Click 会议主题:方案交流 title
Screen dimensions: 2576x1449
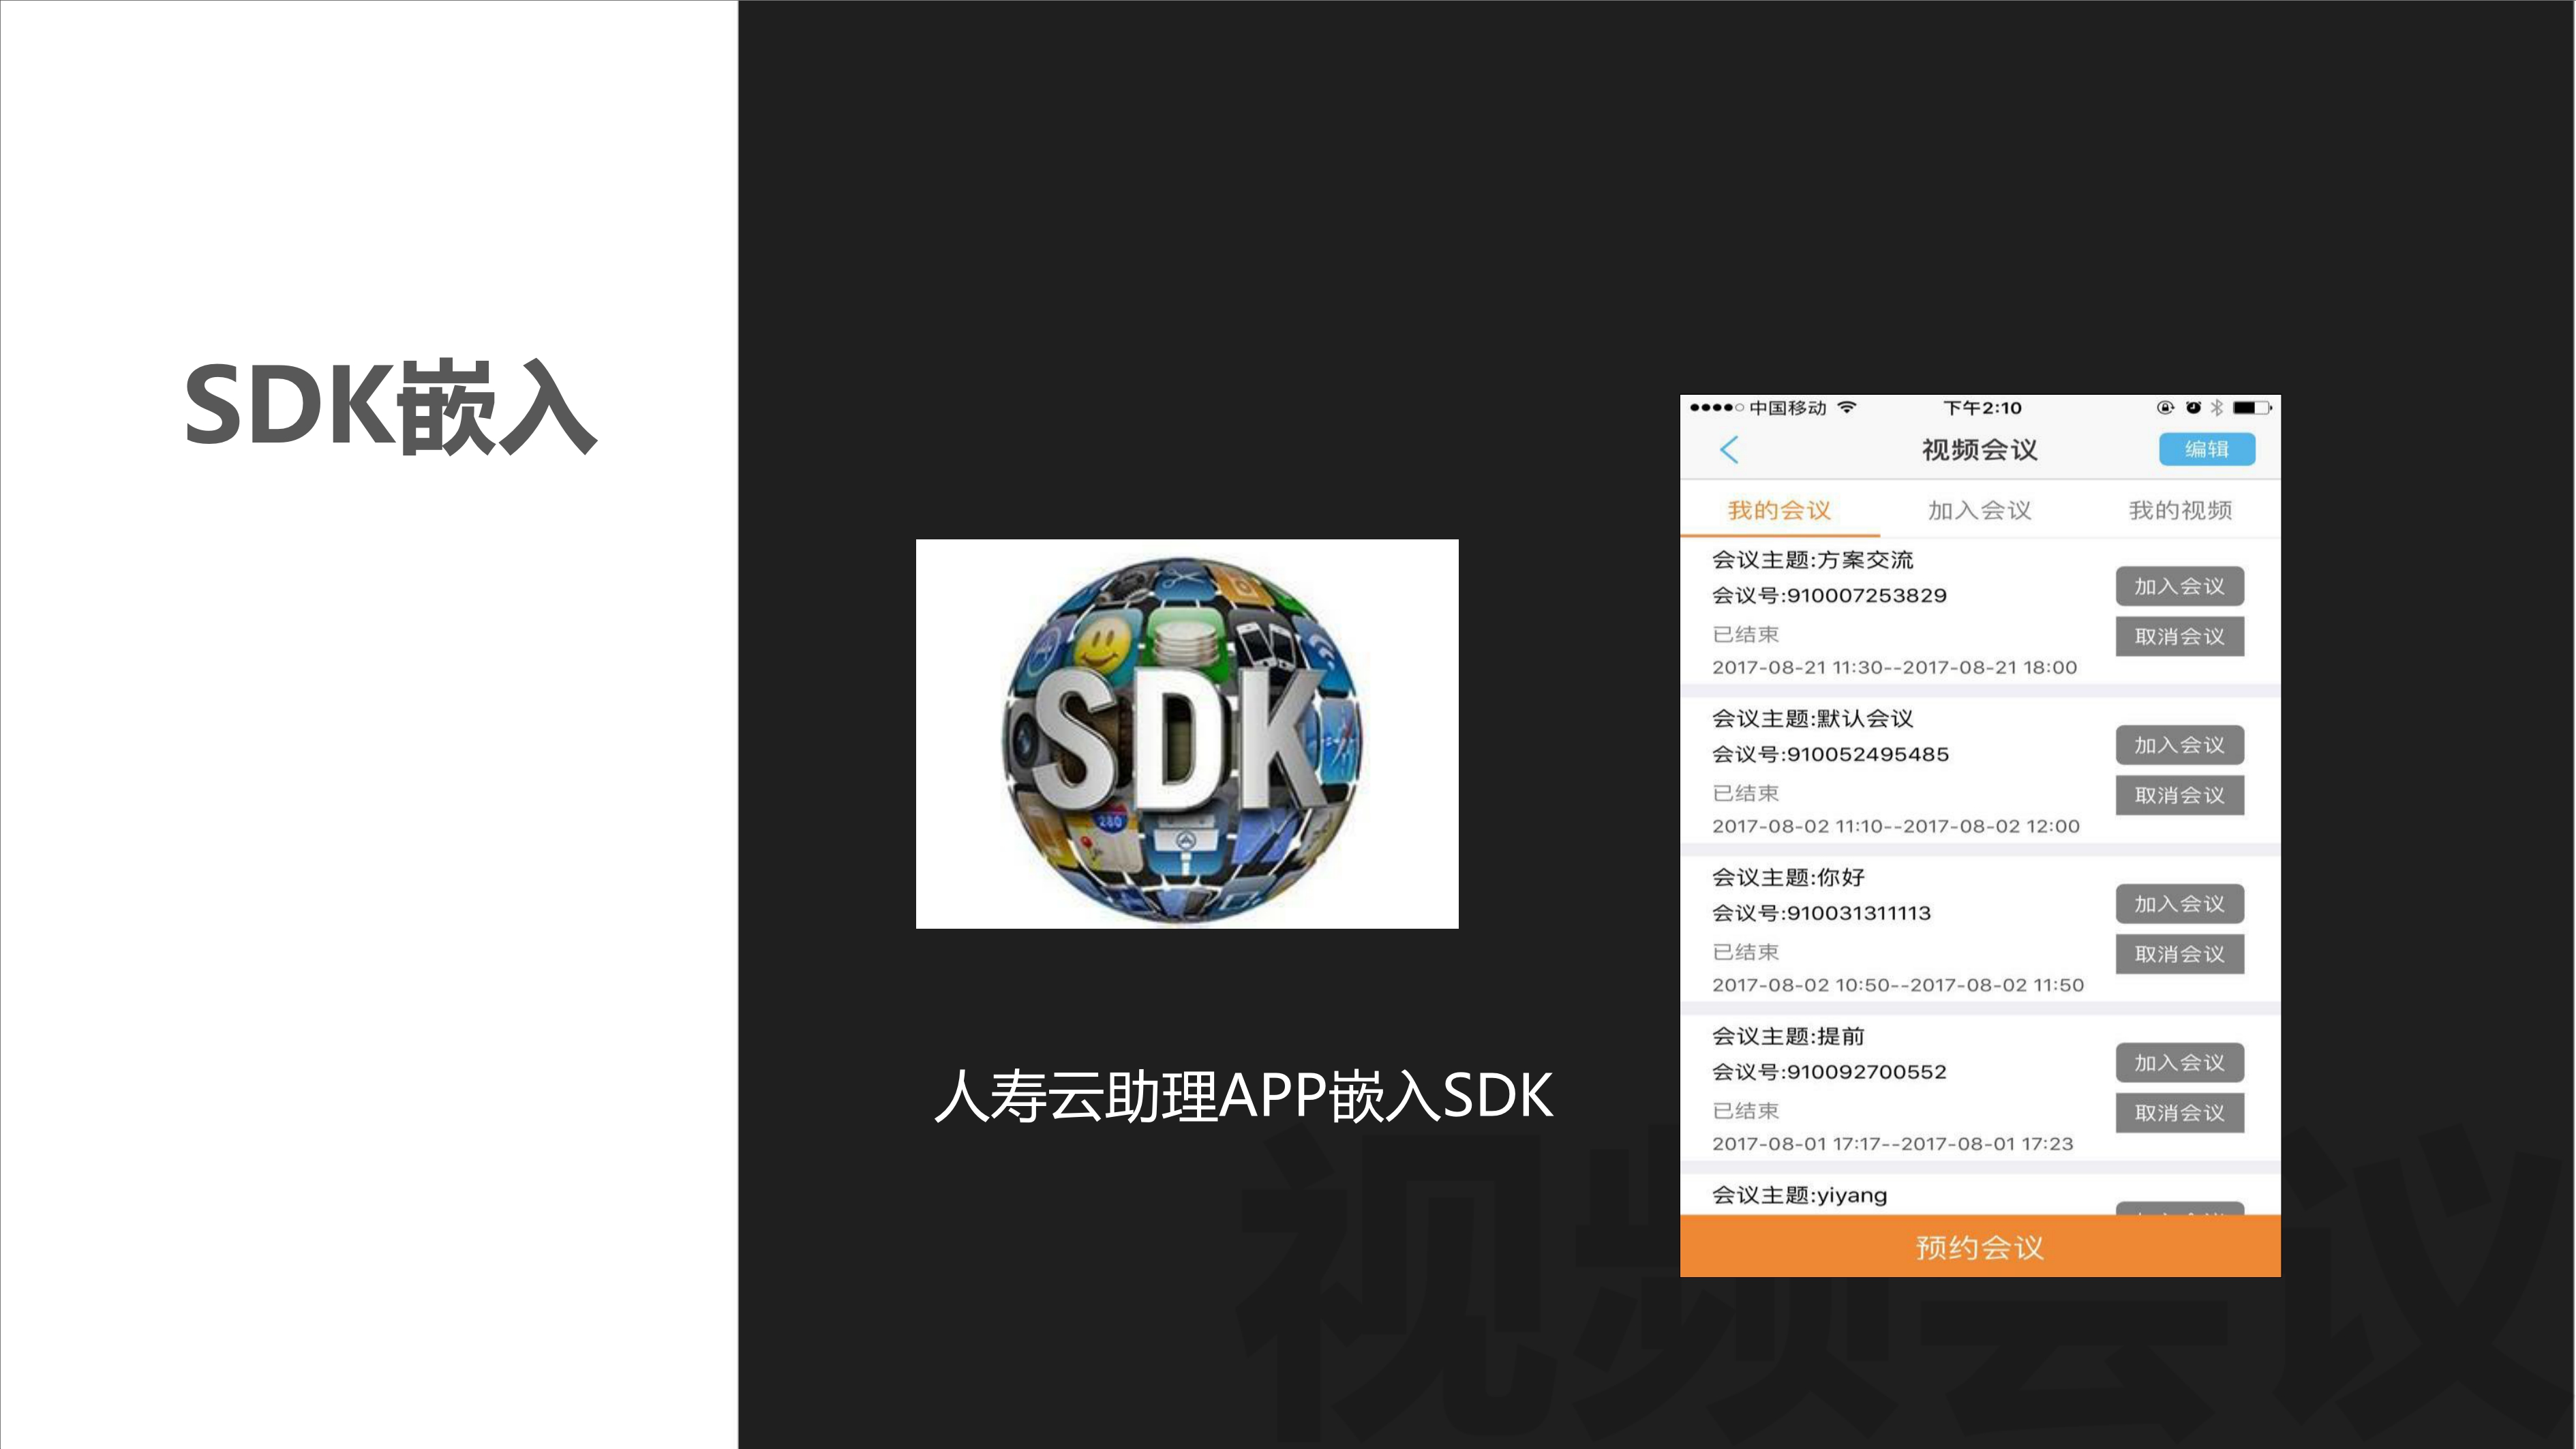(x=1812, y=560)
